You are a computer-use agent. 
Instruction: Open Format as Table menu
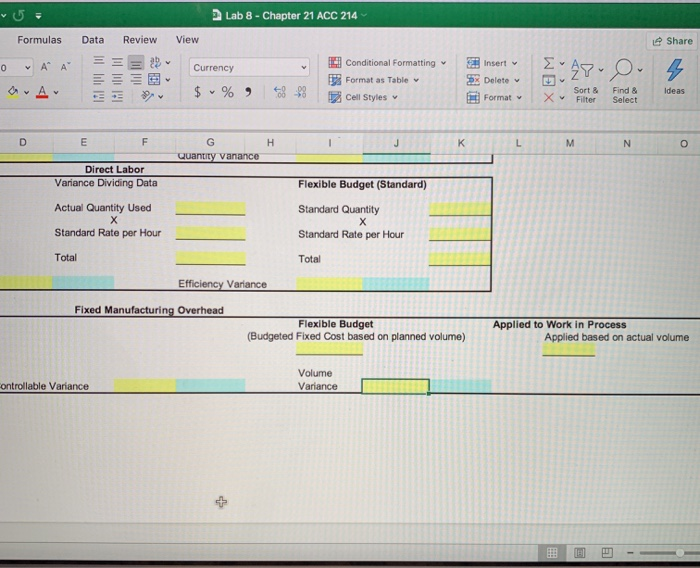tap(374, 80)
